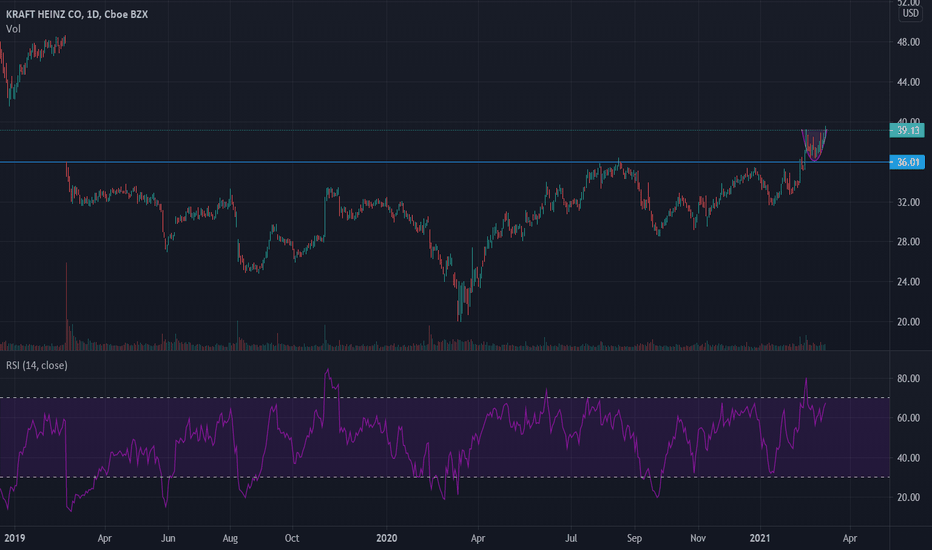932x550 pixels.
Task: Open the RSI (14, close) indicator label
Action: point(36,365)
